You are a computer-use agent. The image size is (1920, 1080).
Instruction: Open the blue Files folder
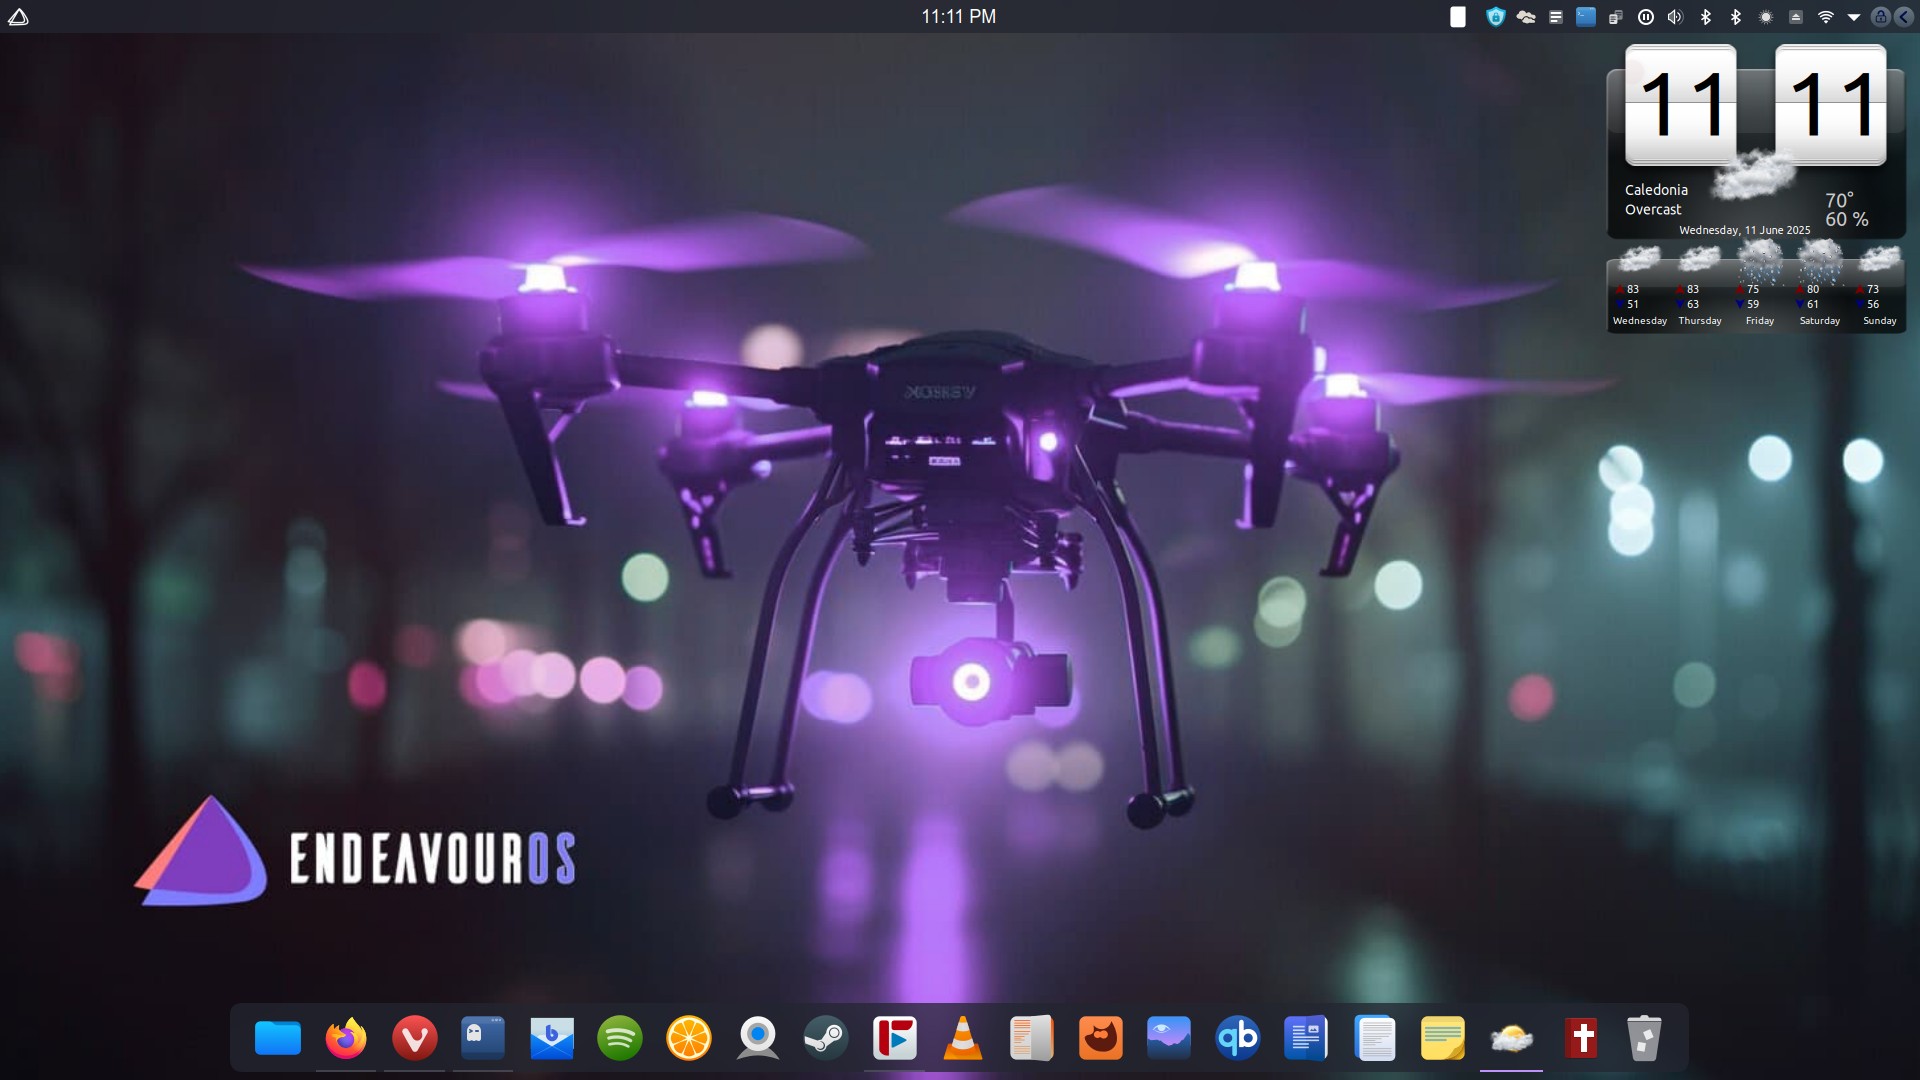tap(278, 1038)
